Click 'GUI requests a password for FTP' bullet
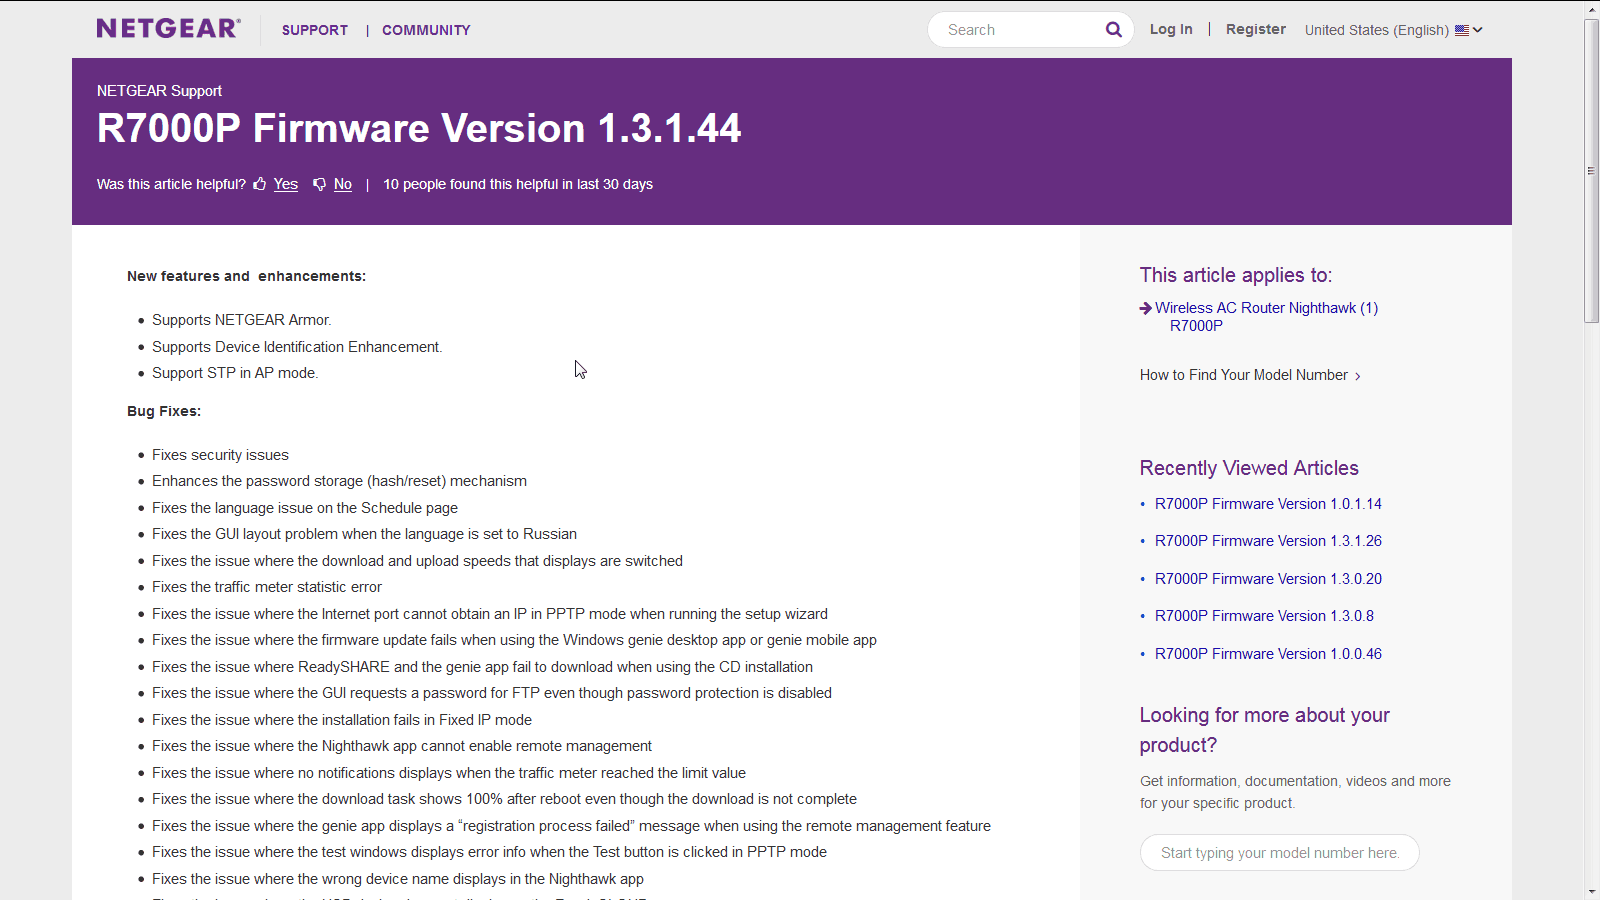Viewport: 1600px width, 900px height. point(492,693)
